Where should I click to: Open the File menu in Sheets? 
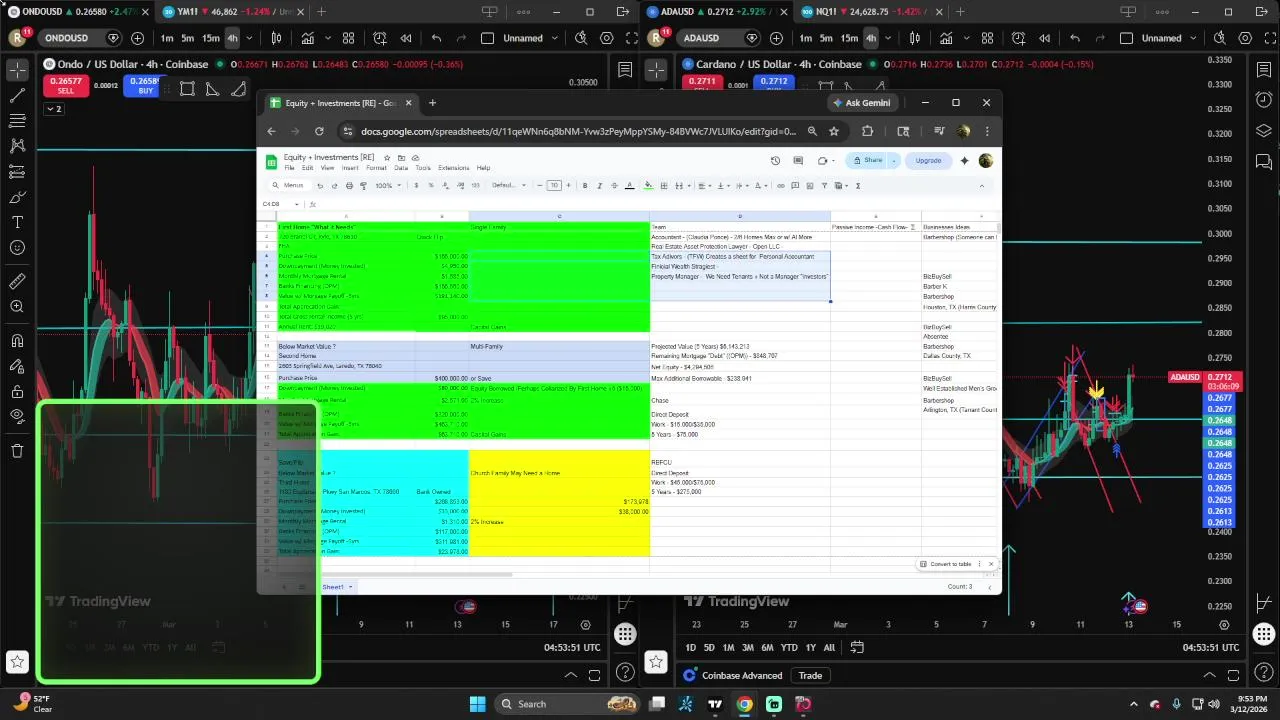click(x=289, y=168)
